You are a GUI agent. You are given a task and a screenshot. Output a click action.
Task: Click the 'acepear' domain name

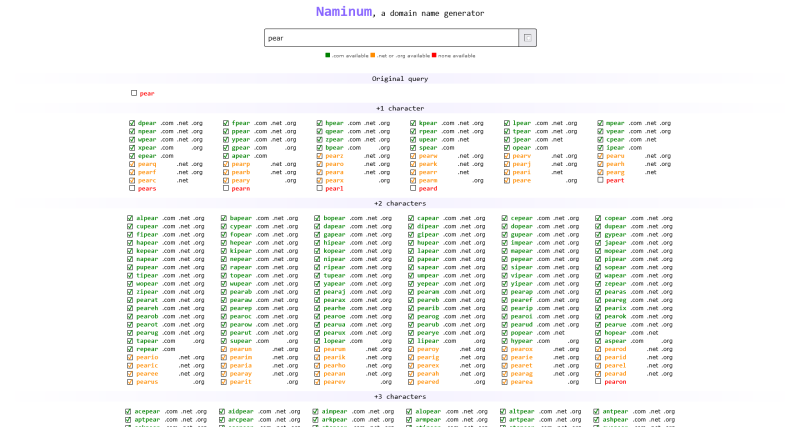(147, 411)
